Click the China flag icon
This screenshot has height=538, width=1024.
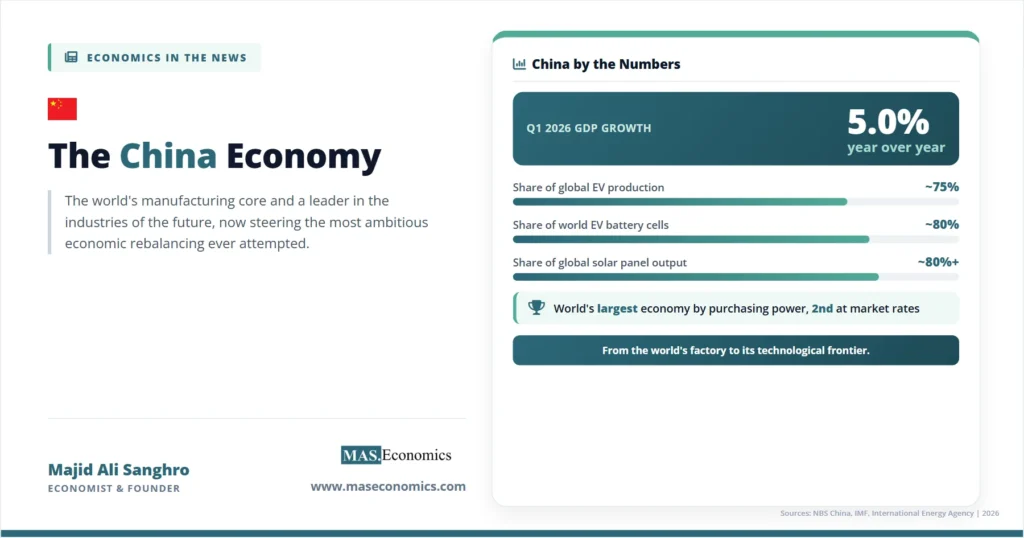62,109
